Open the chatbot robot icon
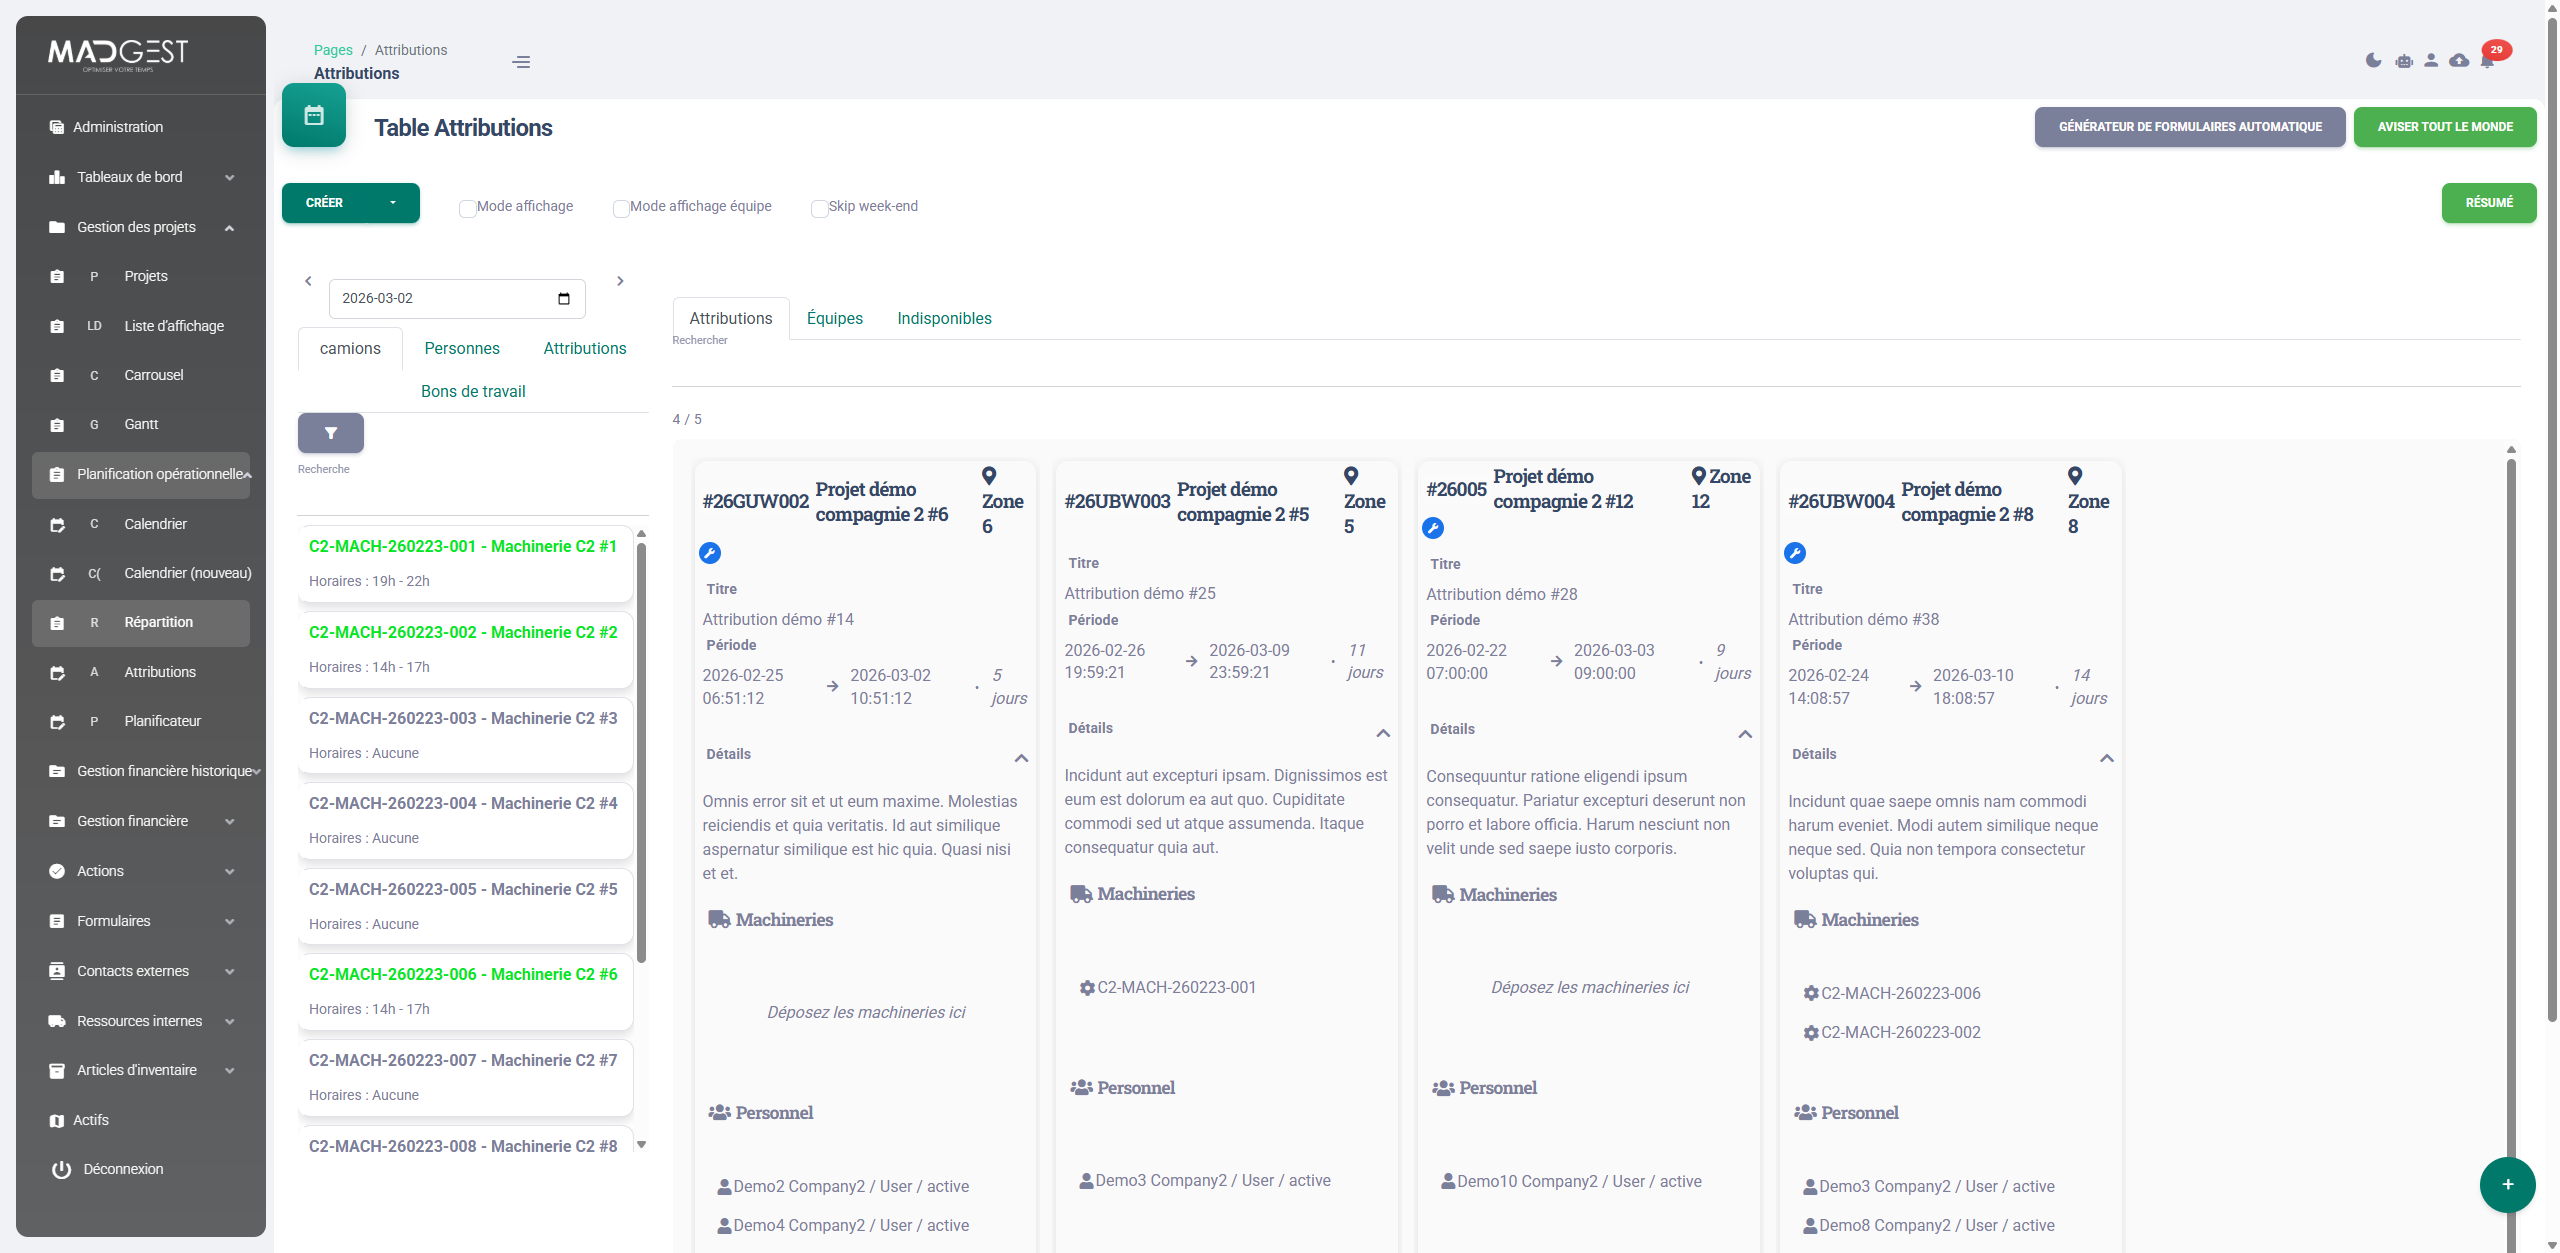Viewport: 2560px width, 1253px height. click(2402, 60)
